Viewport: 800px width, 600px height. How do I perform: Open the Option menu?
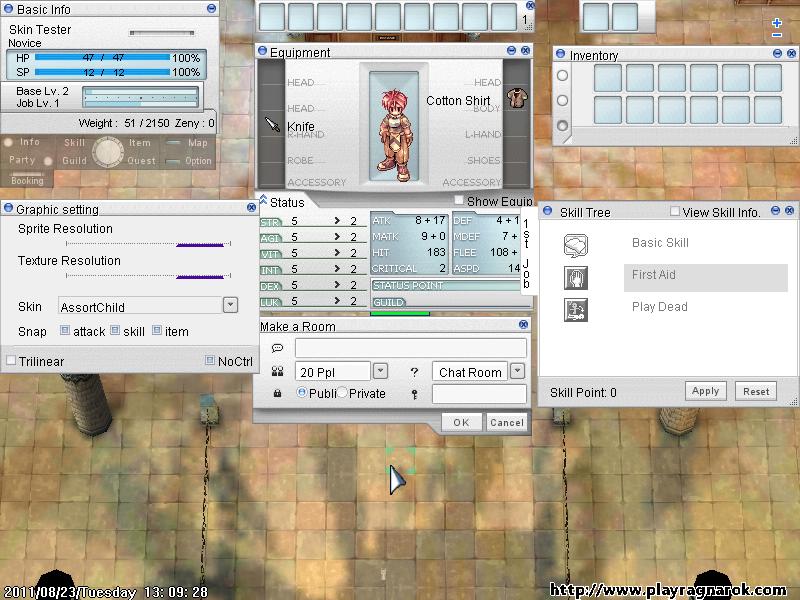198,161
